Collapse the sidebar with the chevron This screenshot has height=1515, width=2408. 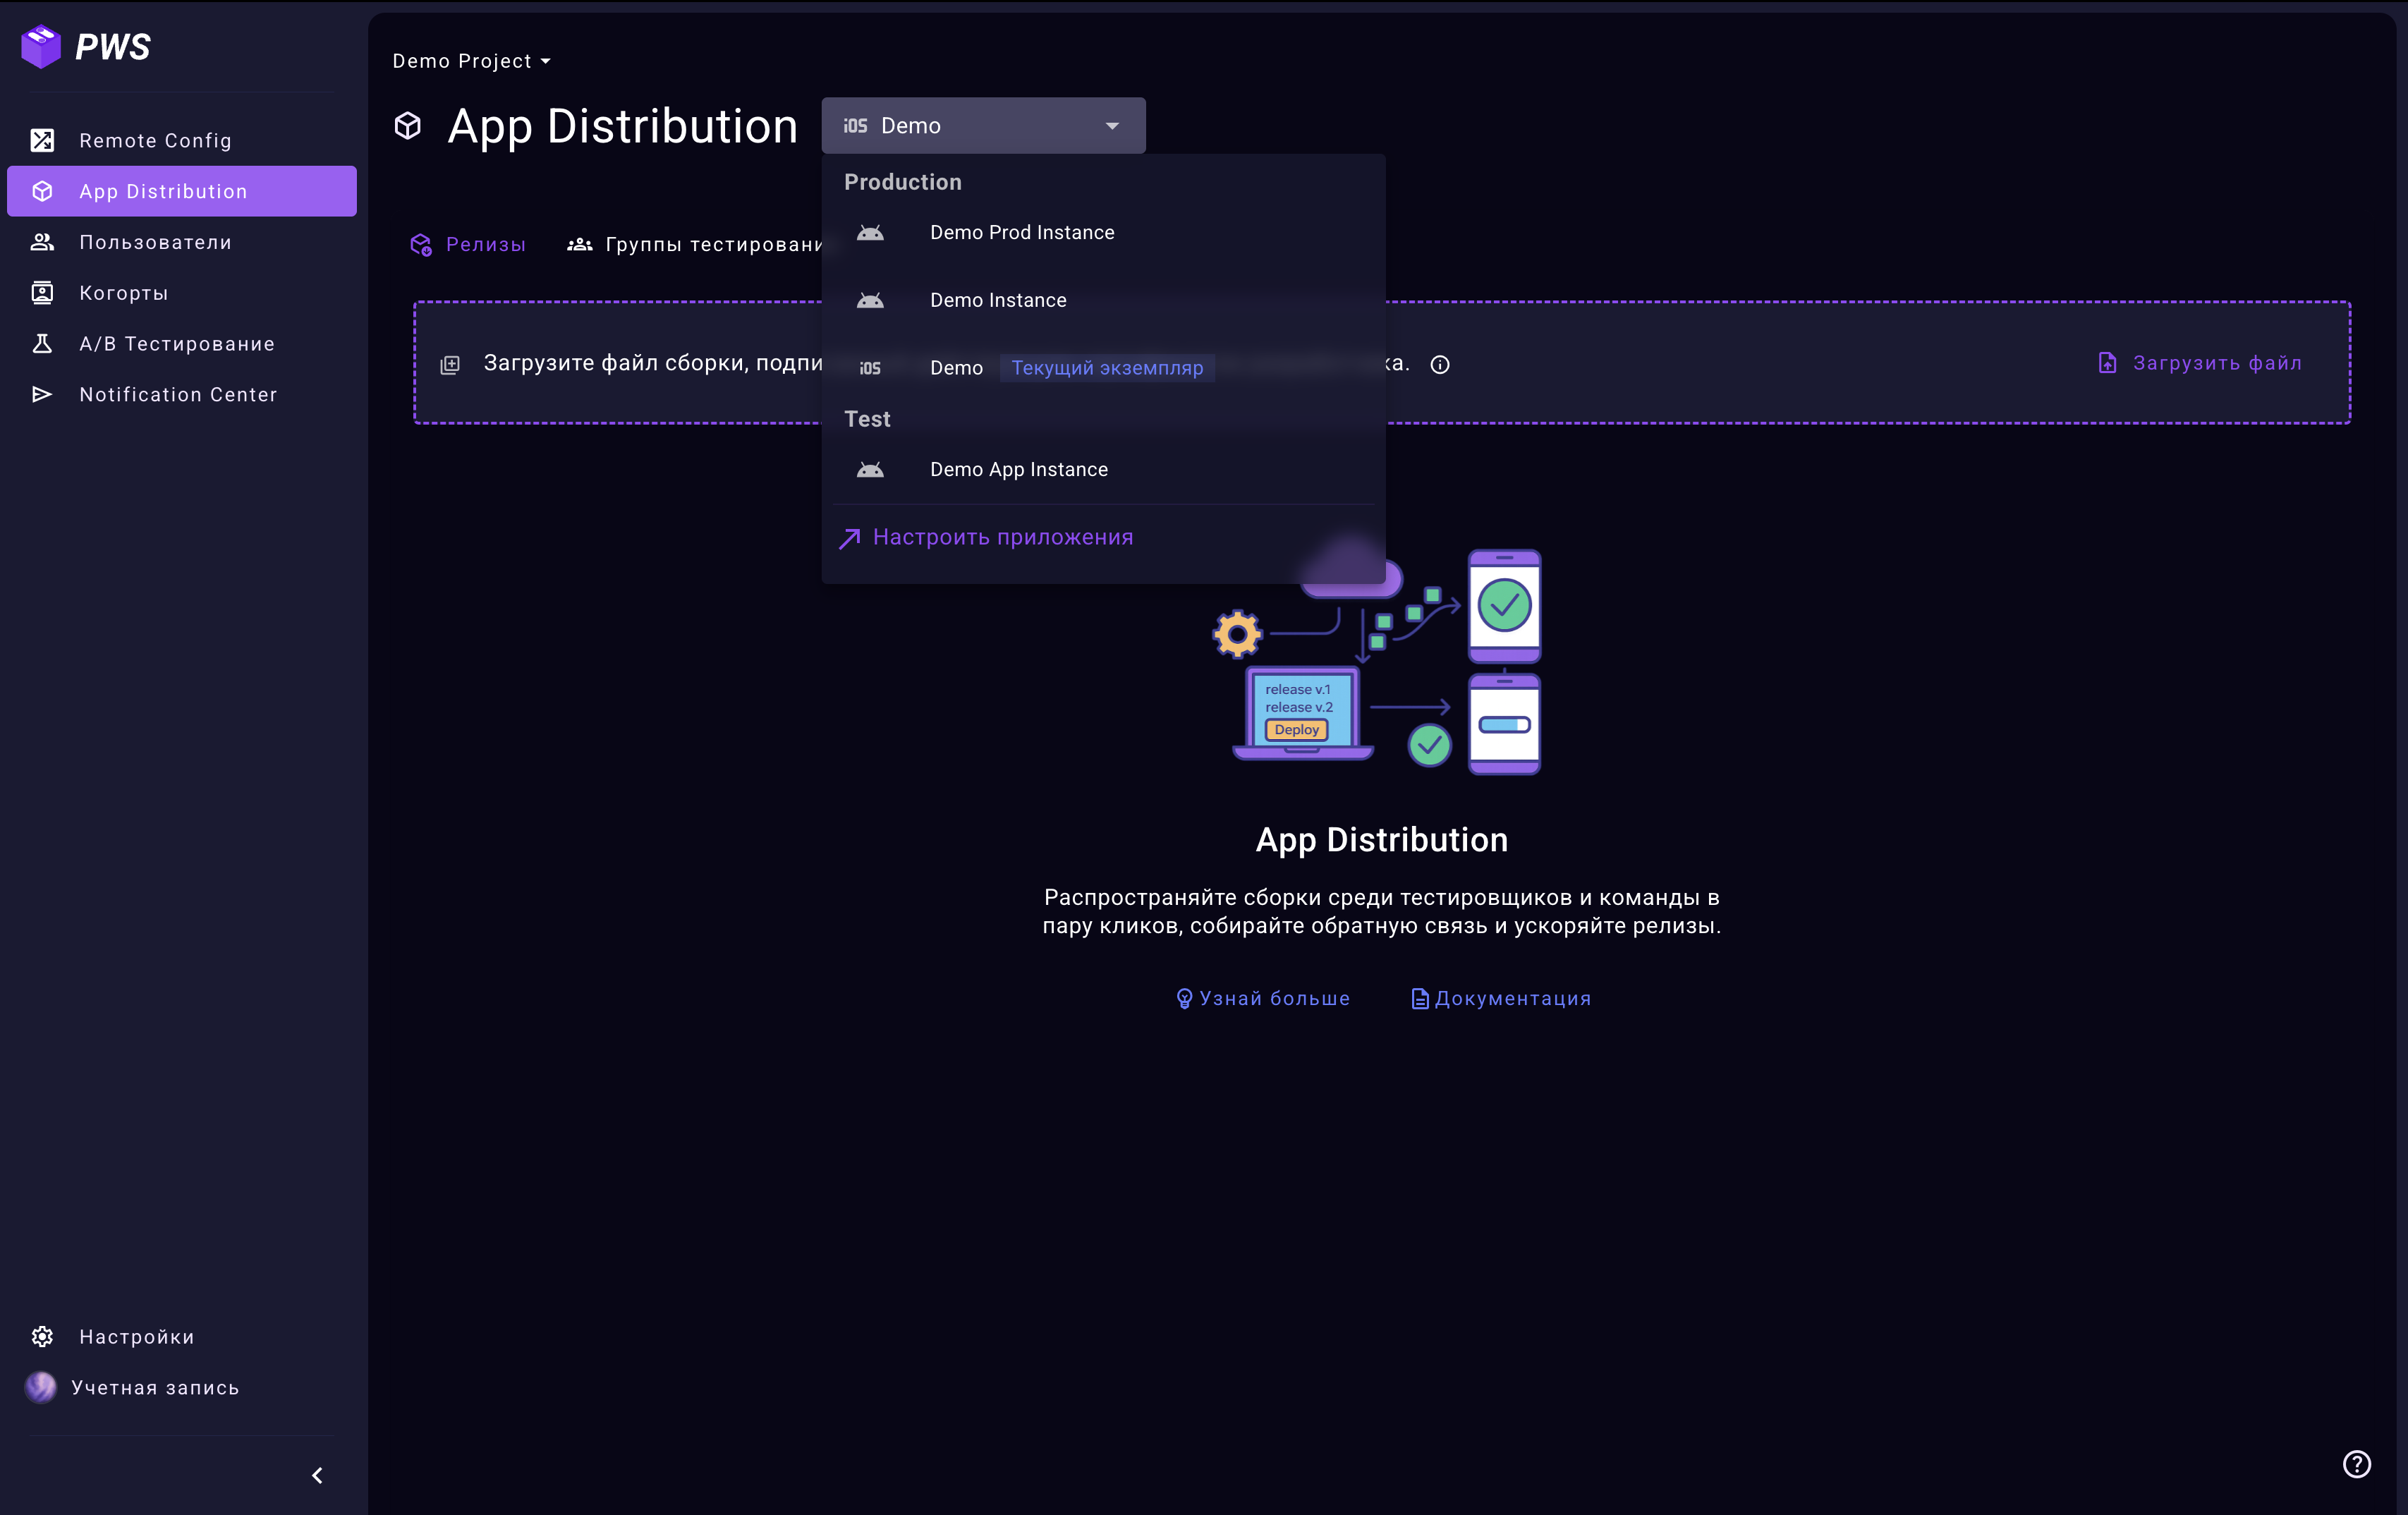(317, 1475)
